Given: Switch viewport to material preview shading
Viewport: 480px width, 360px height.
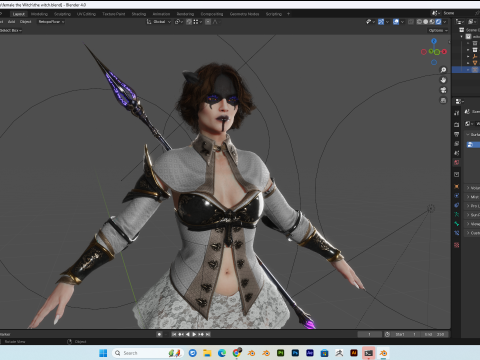Looking at the screenshot, I should click(x=432, y=22).
